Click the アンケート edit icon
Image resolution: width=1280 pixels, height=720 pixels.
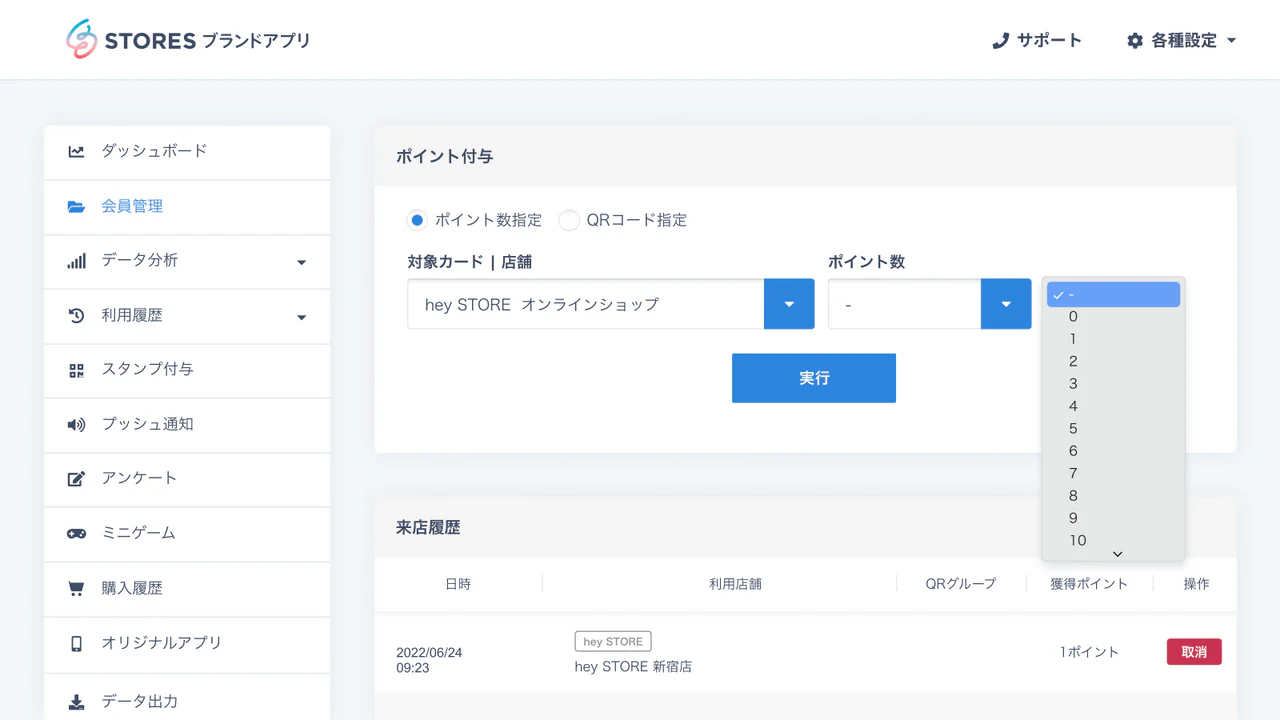coord(76,479)
